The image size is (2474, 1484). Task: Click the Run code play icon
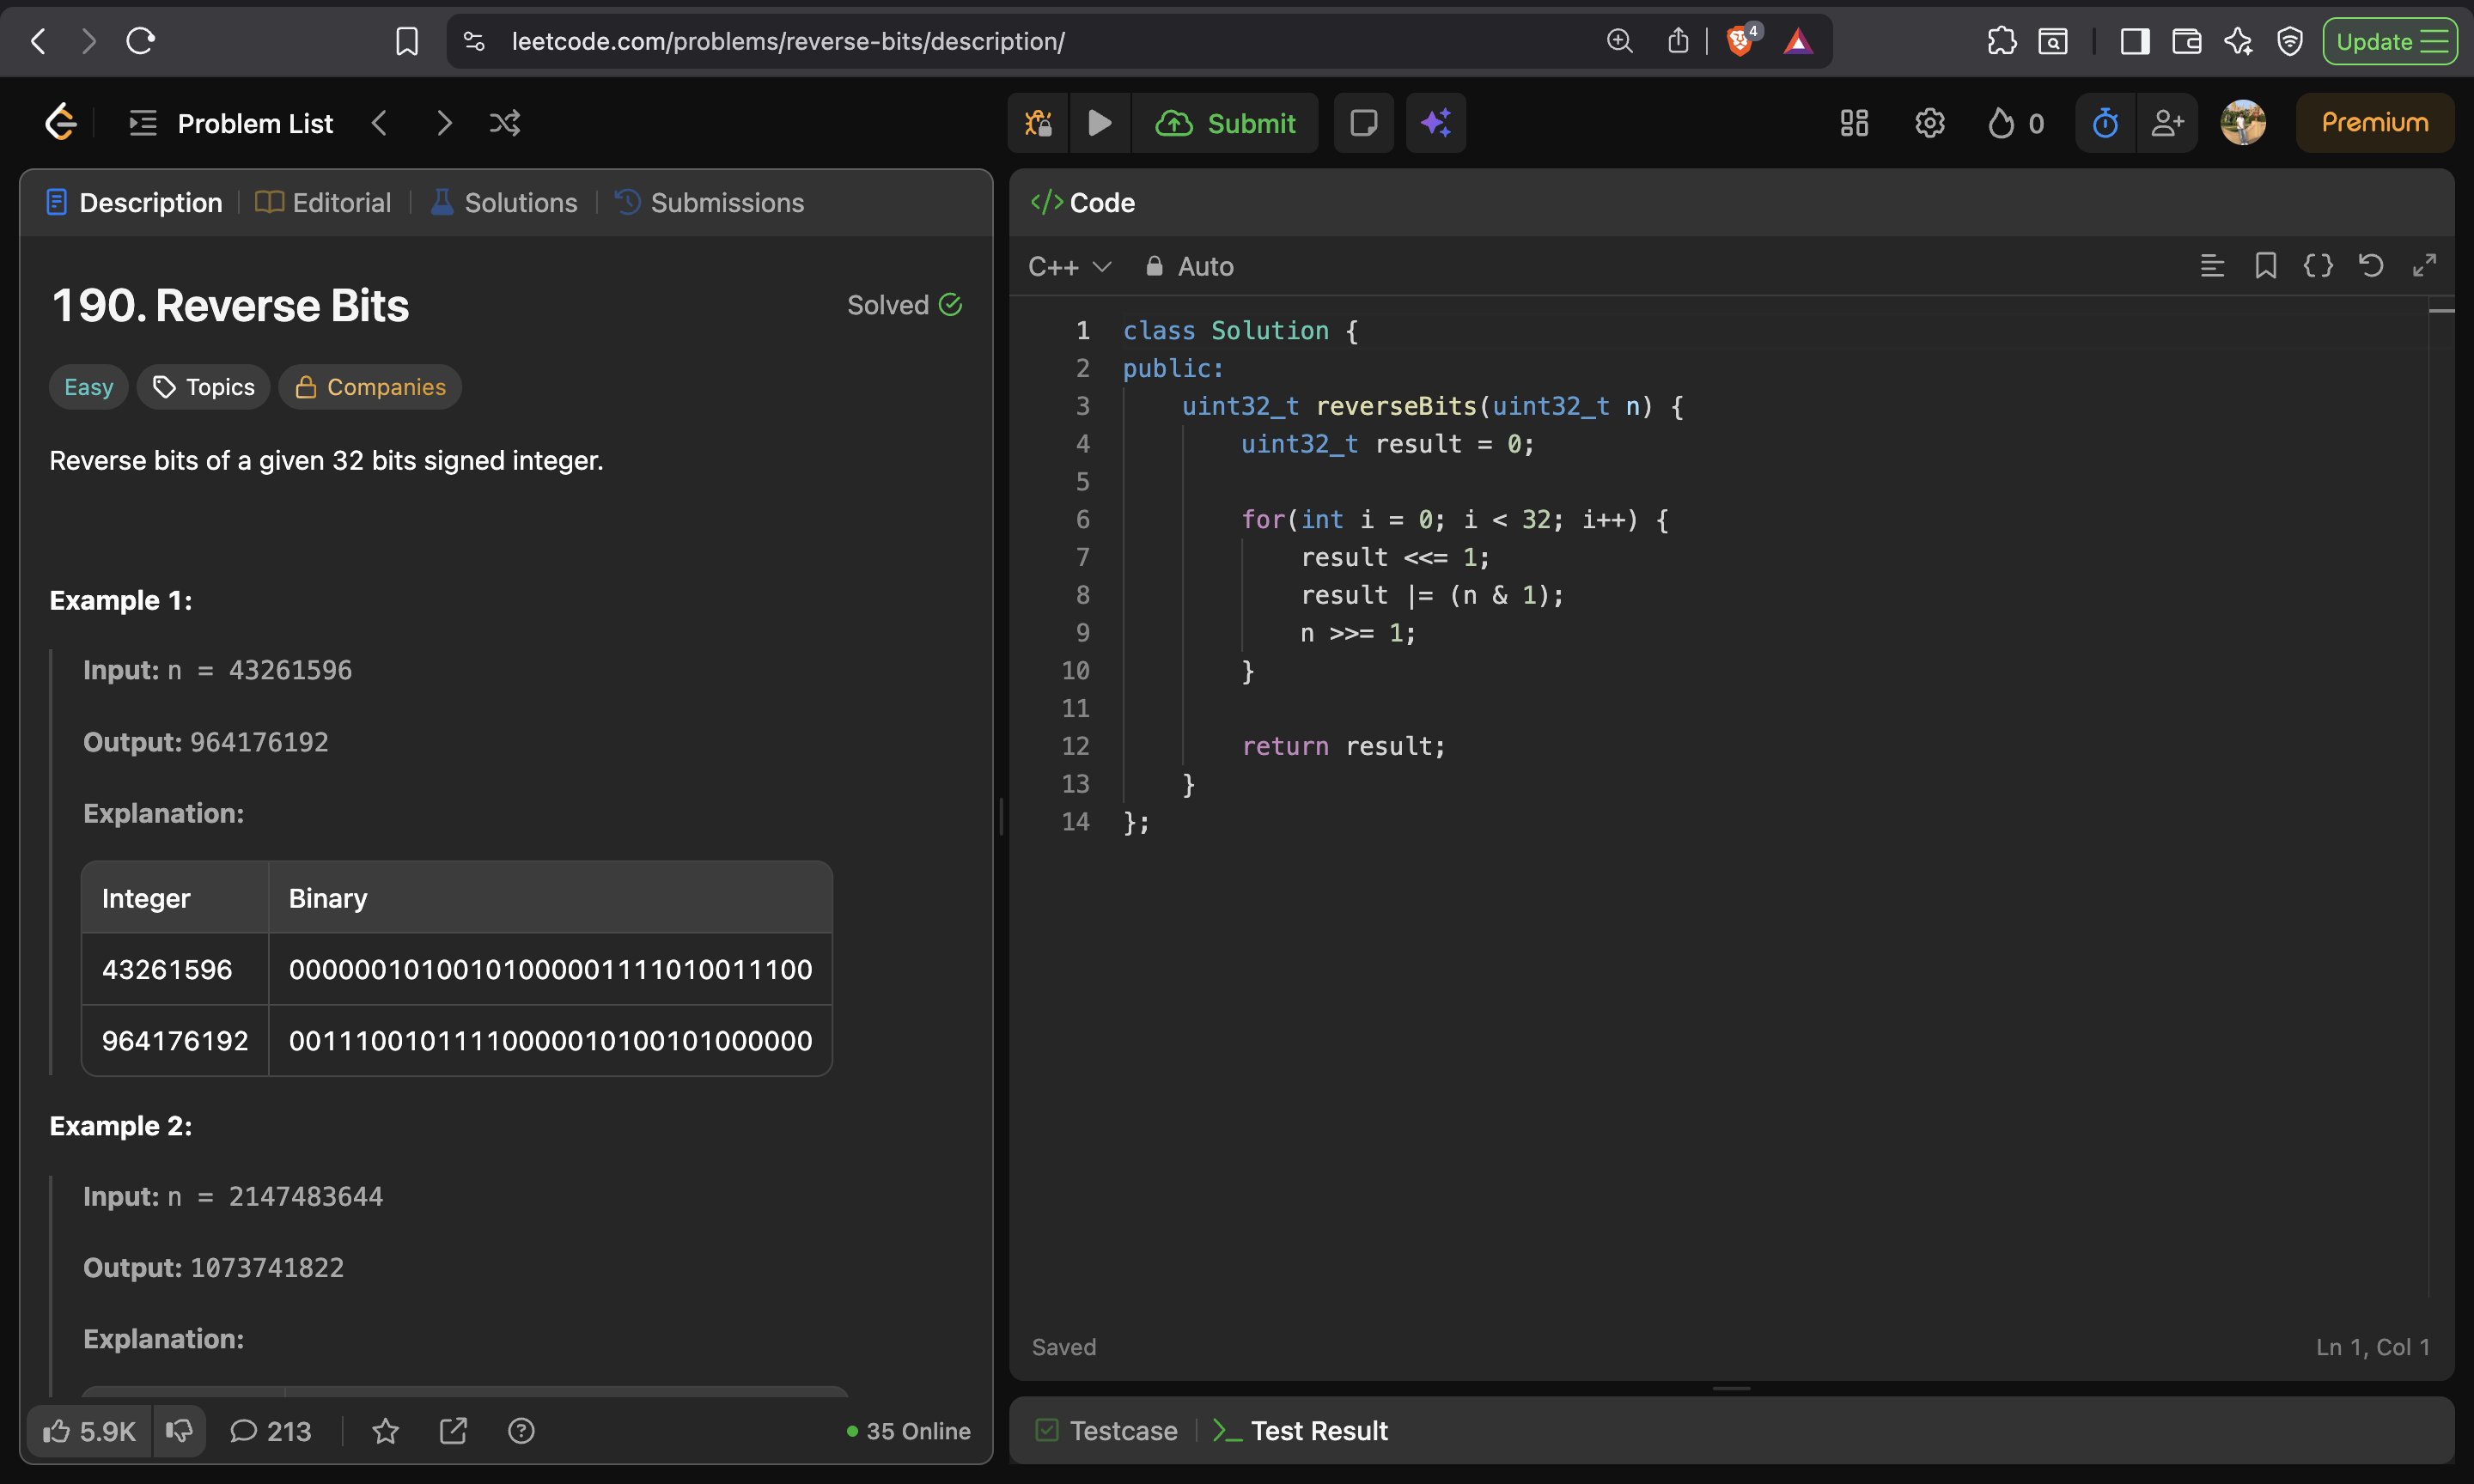tap(1099, 123)
